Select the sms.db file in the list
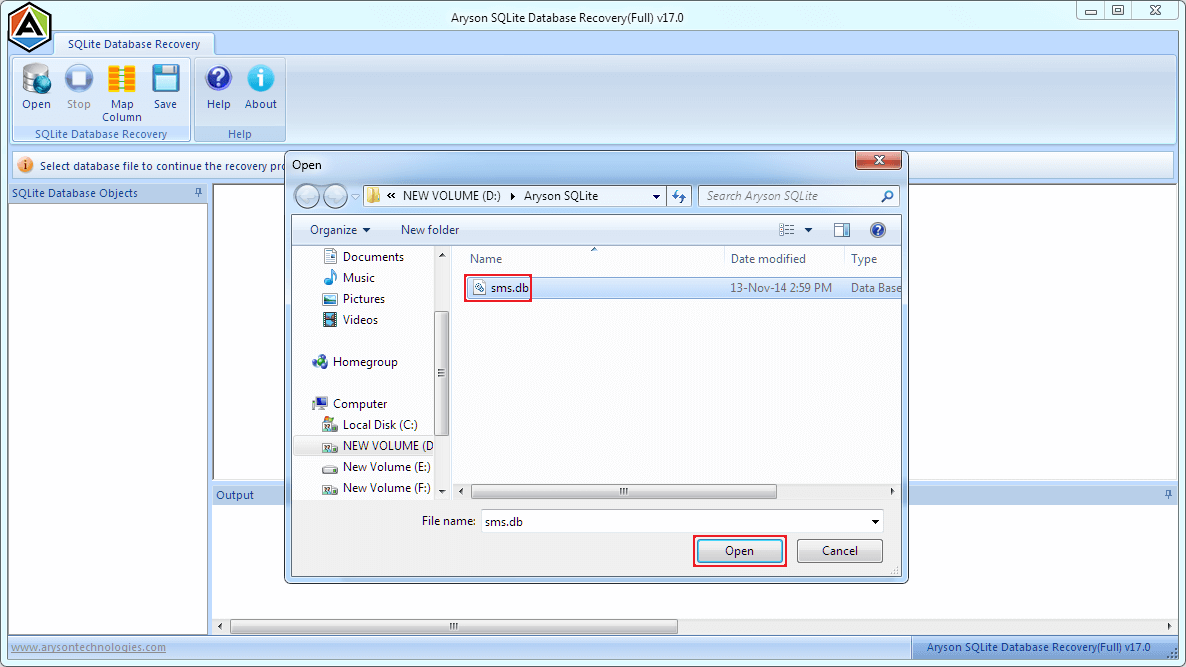This screenshot has height=667, width=1186. pos(498,287)
